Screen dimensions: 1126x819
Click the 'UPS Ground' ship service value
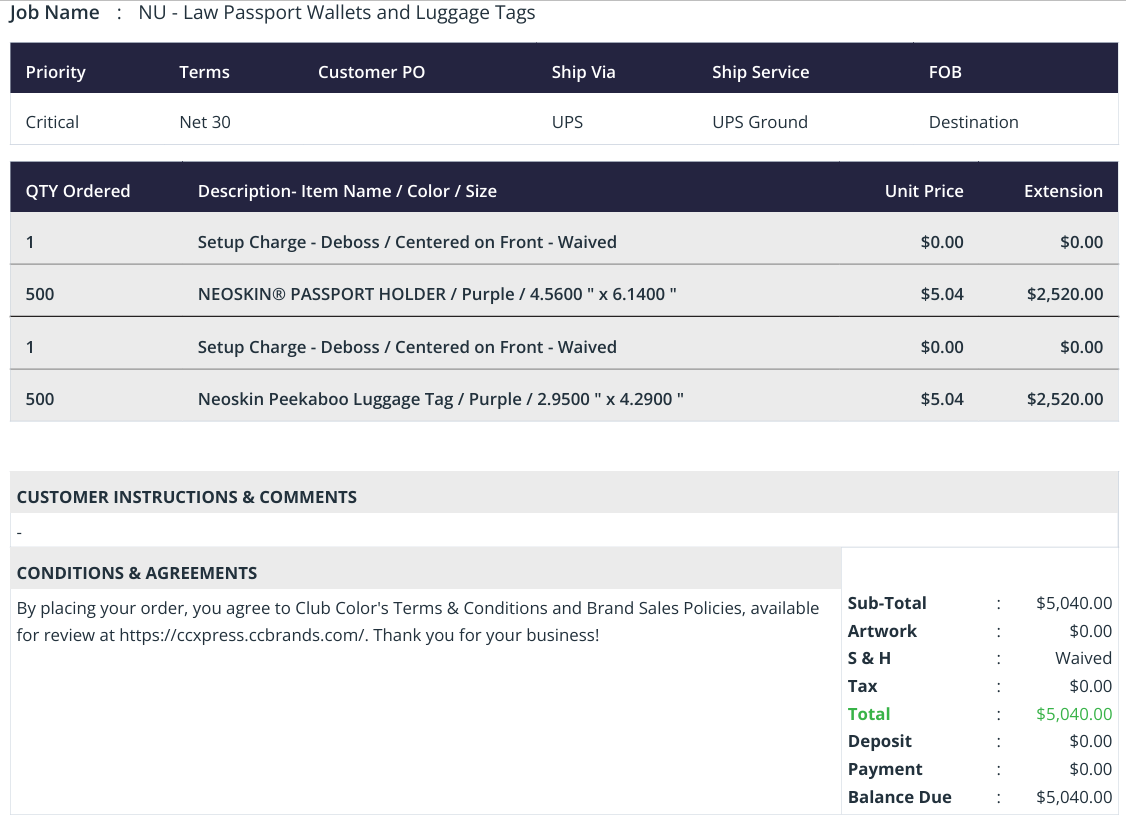point(760,122)
